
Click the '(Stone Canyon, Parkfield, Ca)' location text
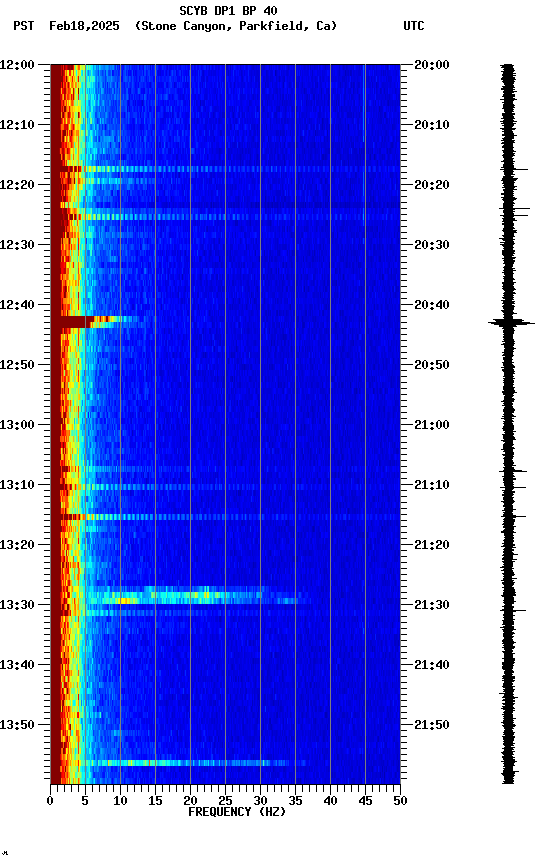tap(236, 26)
